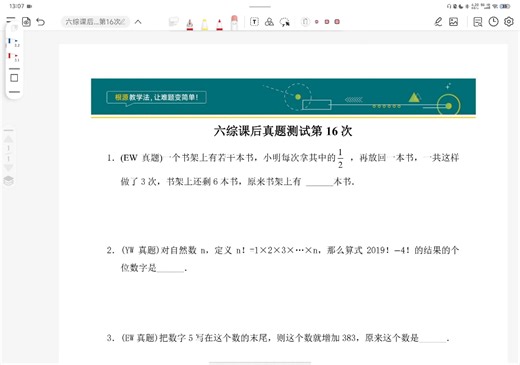This screenshot has height=365, width=520.
Task: Insert an image with the picture icon
Action: (453, 22)
